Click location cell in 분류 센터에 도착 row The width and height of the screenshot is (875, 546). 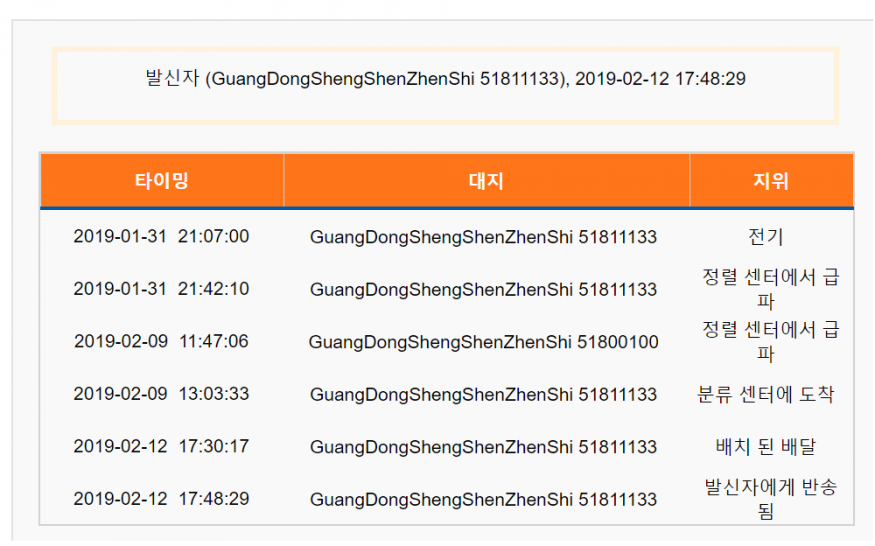click(483, 394)
